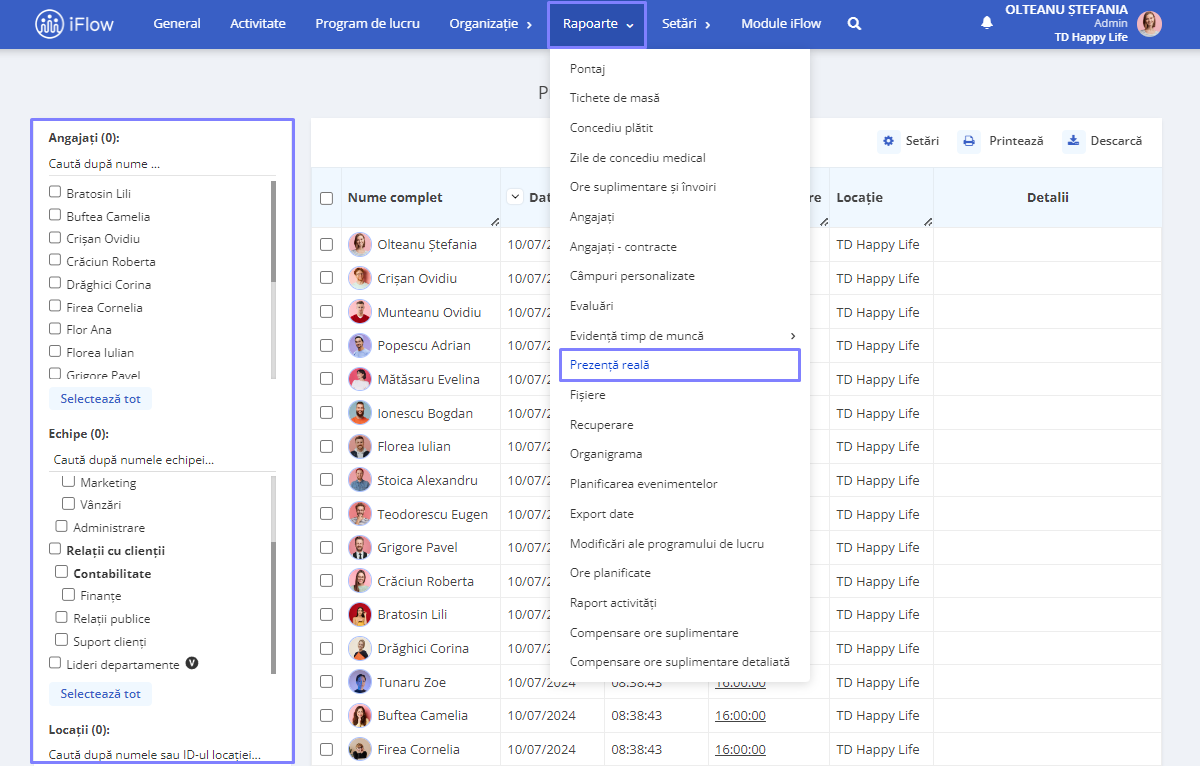Click the Descarcă download icon
The image size is (1200, 766).
coord(1073,141)
